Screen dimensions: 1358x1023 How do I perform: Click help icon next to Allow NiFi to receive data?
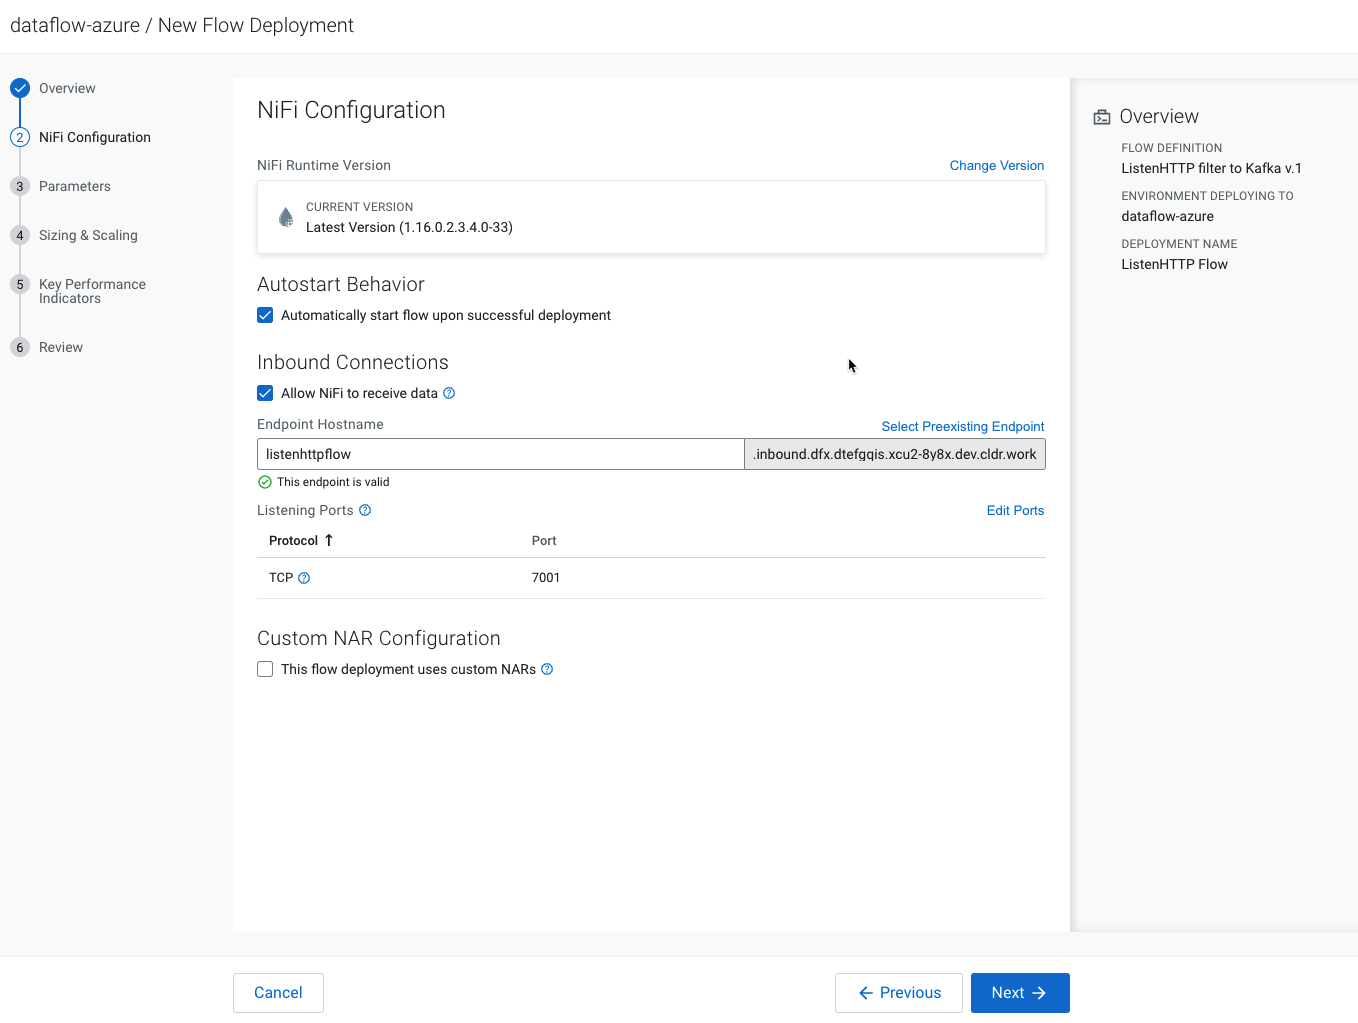pyautogui.click(x=449, y=393)
